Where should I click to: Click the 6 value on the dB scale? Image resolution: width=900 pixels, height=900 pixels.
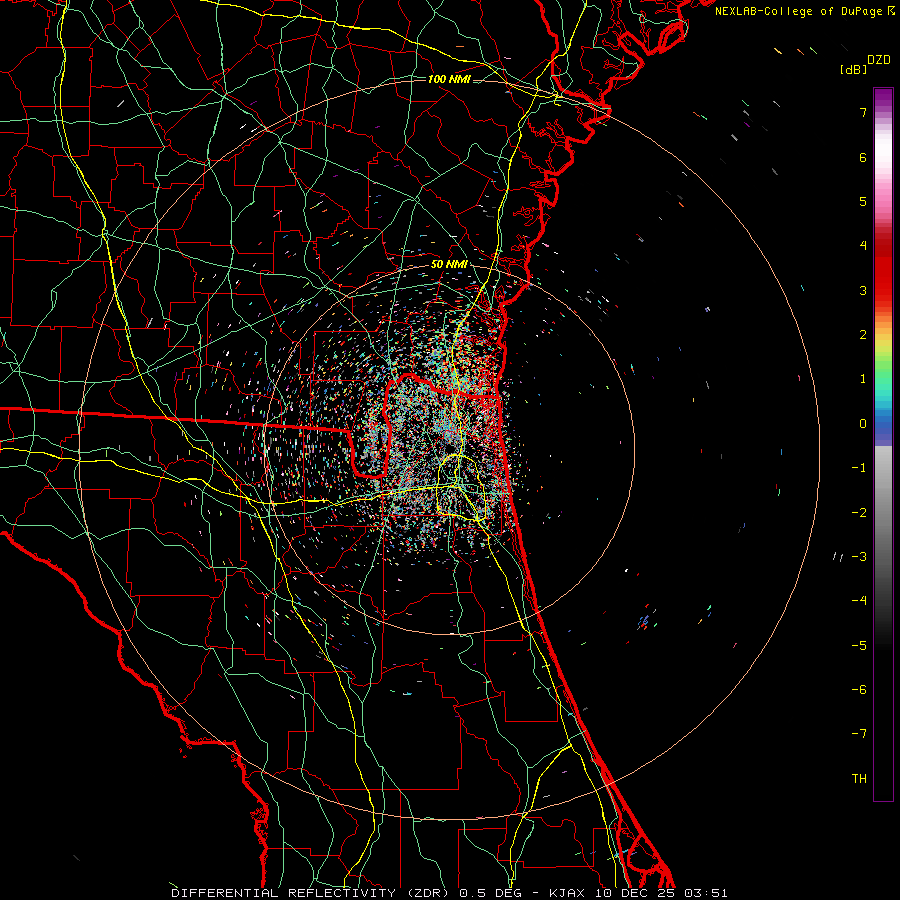[863, 157]
